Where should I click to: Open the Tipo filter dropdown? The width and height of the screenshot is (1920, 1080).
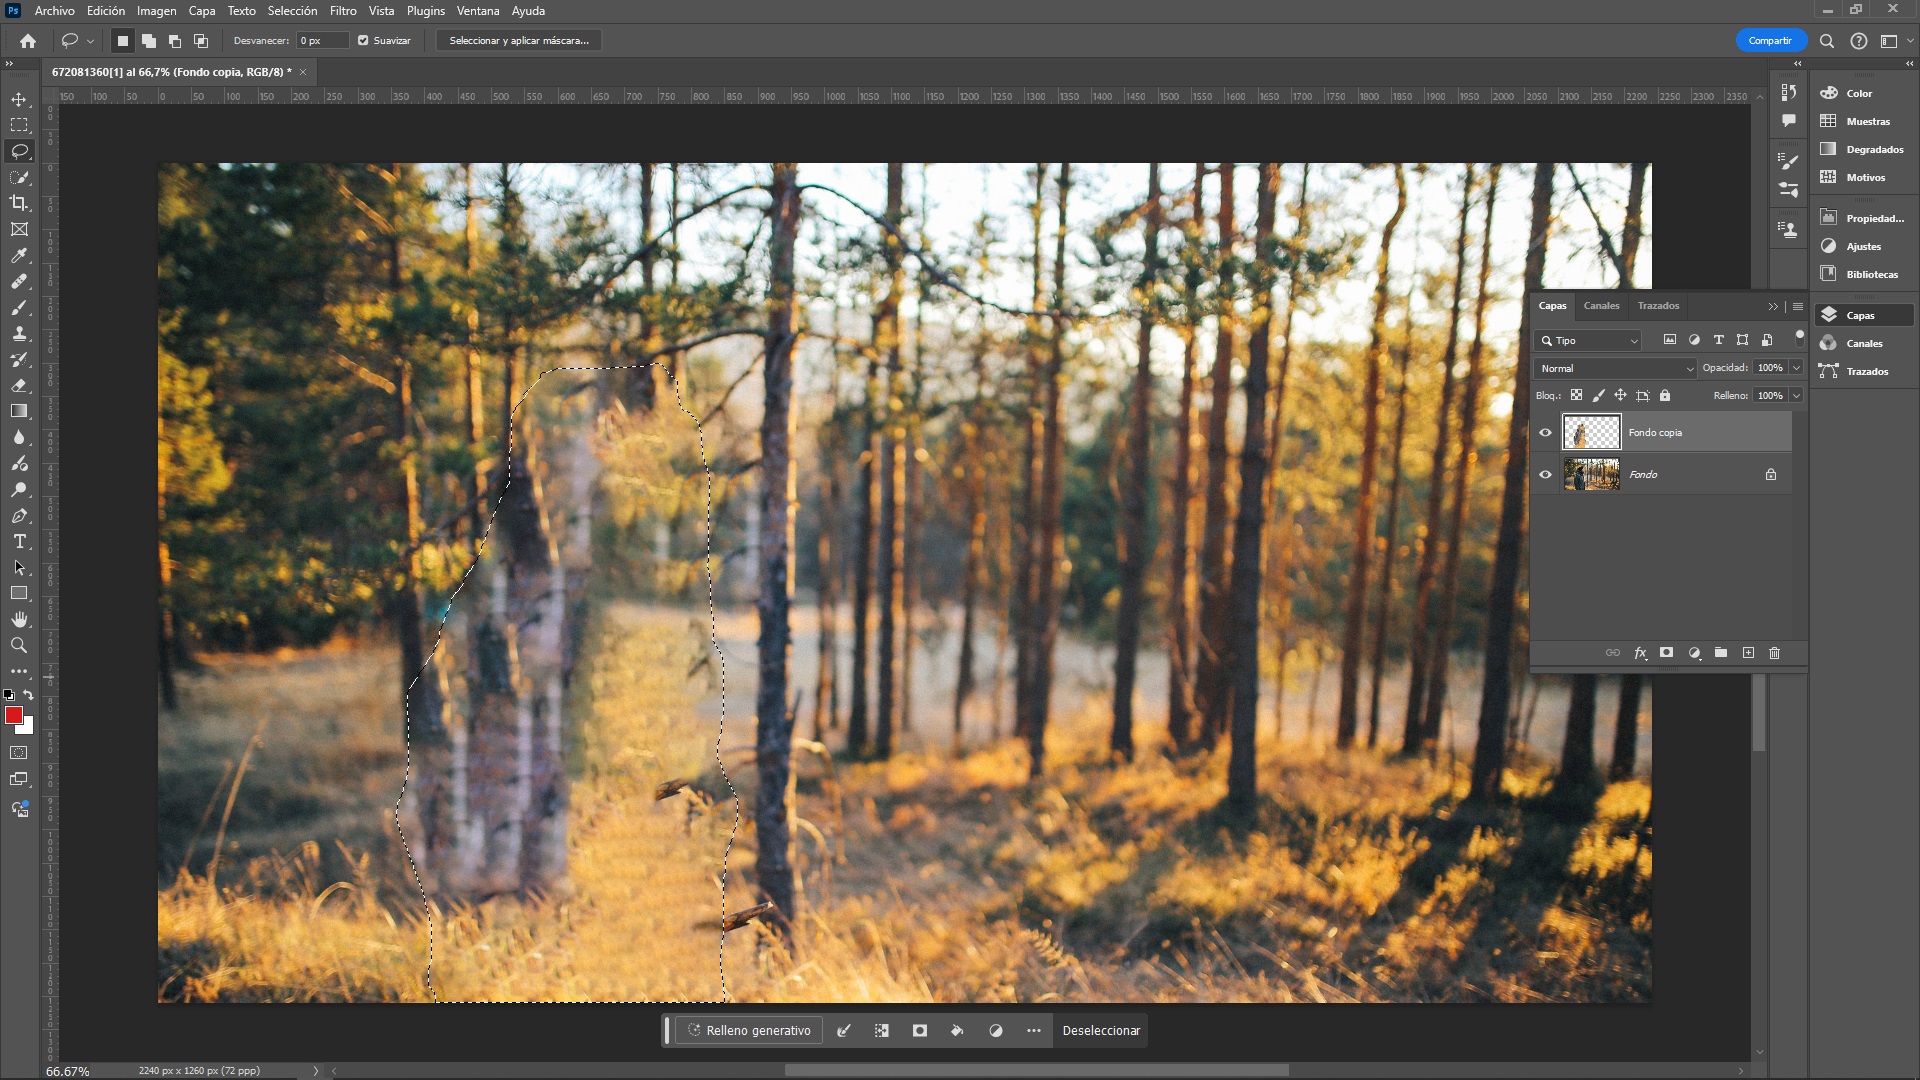pyautogui.click(x=1589, y=341)
